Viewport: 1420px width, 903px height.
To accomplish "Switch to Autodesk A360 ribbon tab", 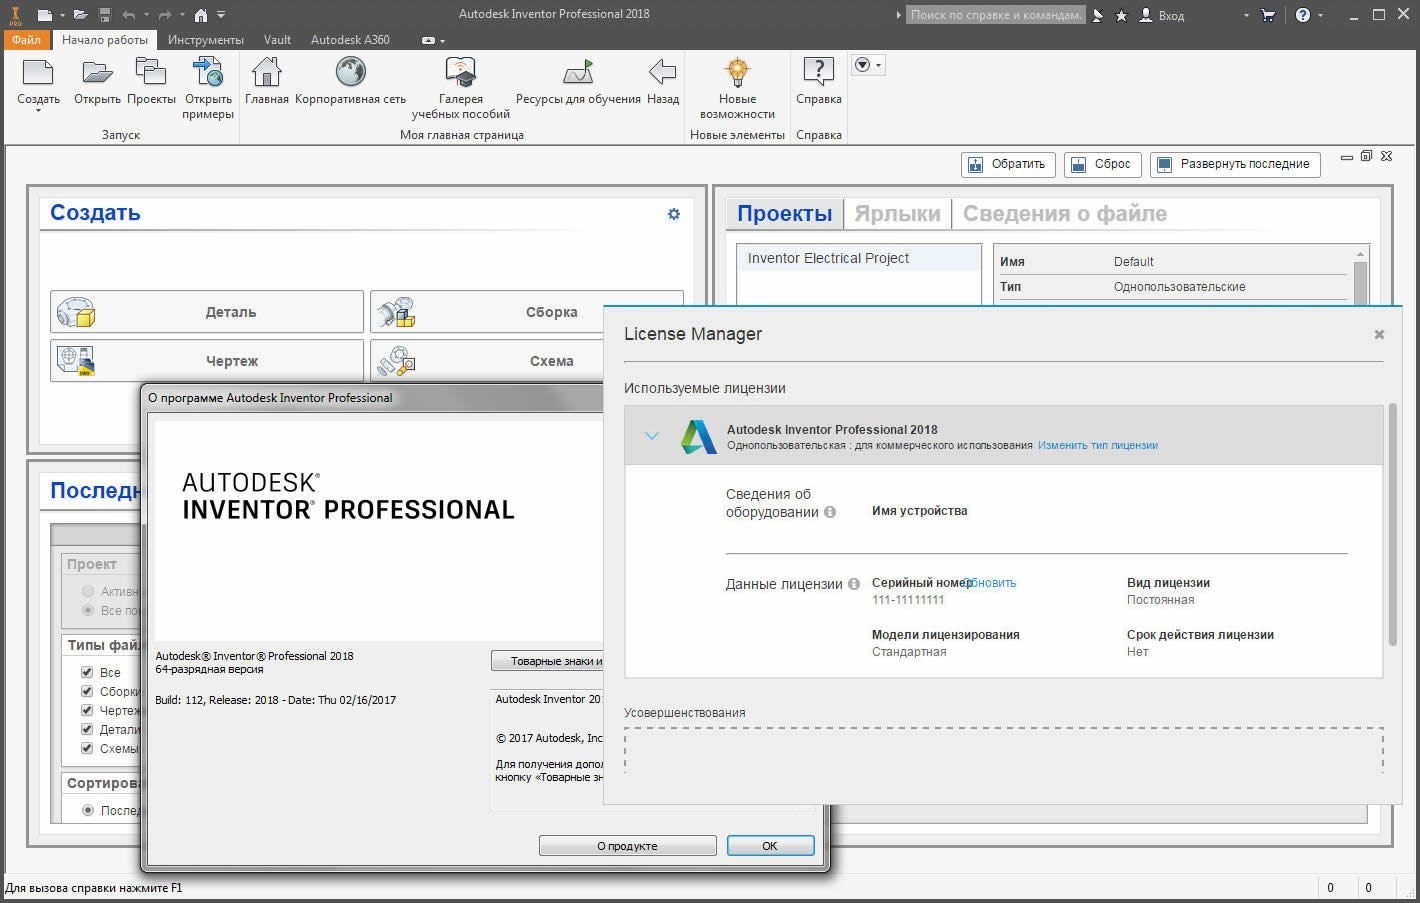I will coord(350,40).
